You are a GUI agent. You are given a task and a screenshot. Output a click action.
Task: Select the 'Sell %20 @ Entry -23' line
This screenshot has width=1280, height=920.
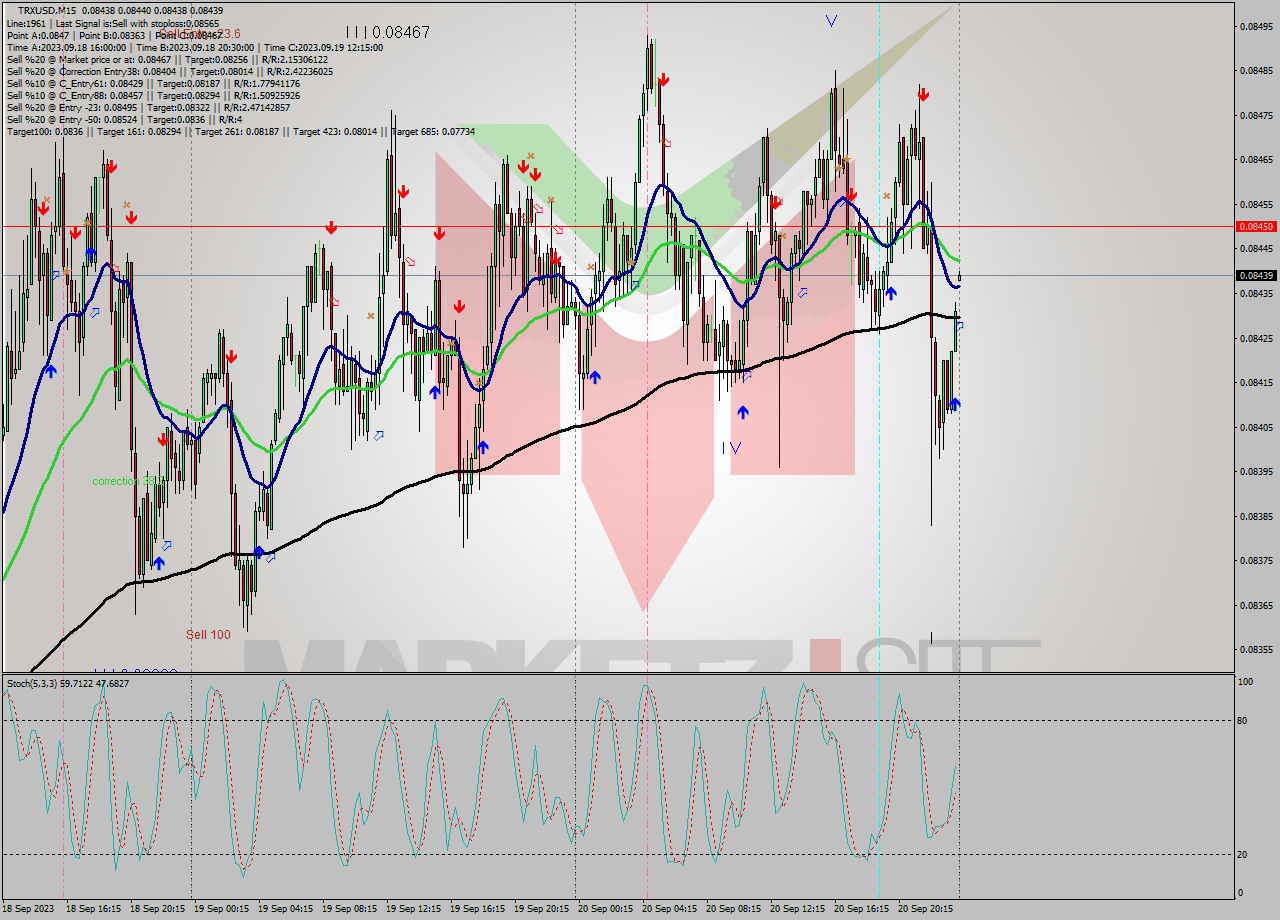tap(148, 107)
